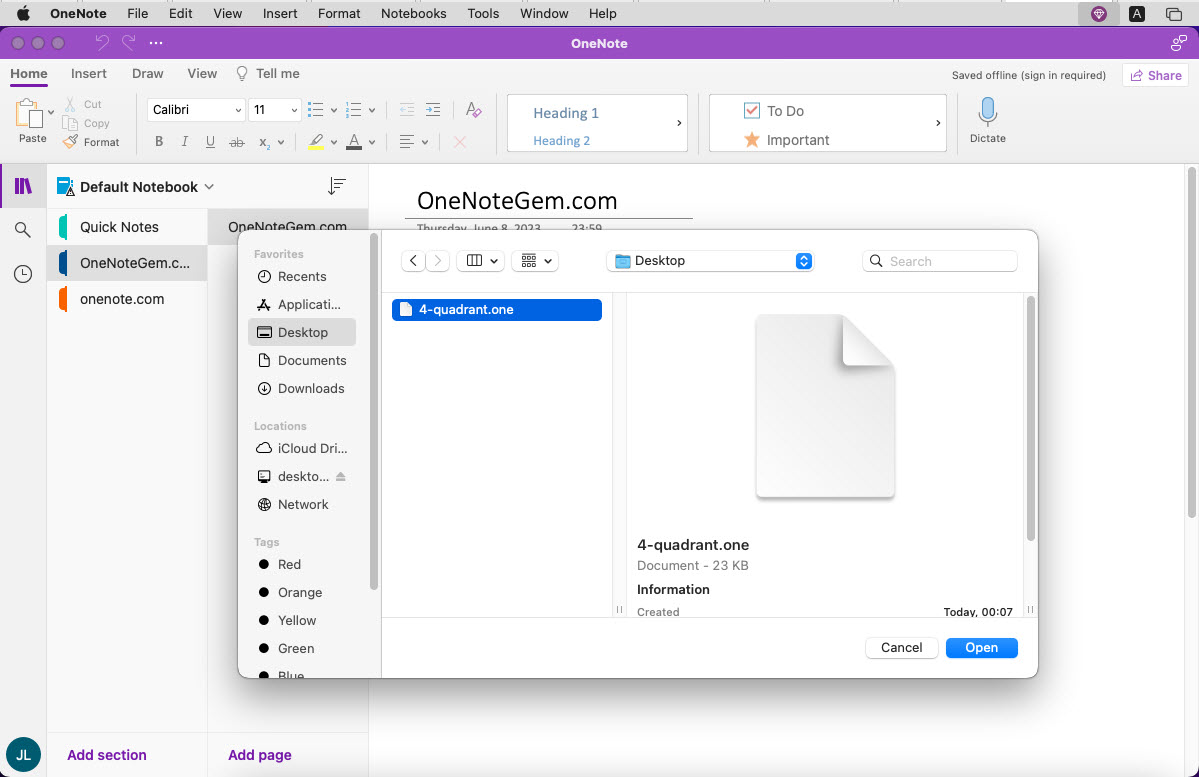The height and width of the screenshot is (777, 1199).
Task: Open Downloads in dialog sidebar
Action: [302, 388]
